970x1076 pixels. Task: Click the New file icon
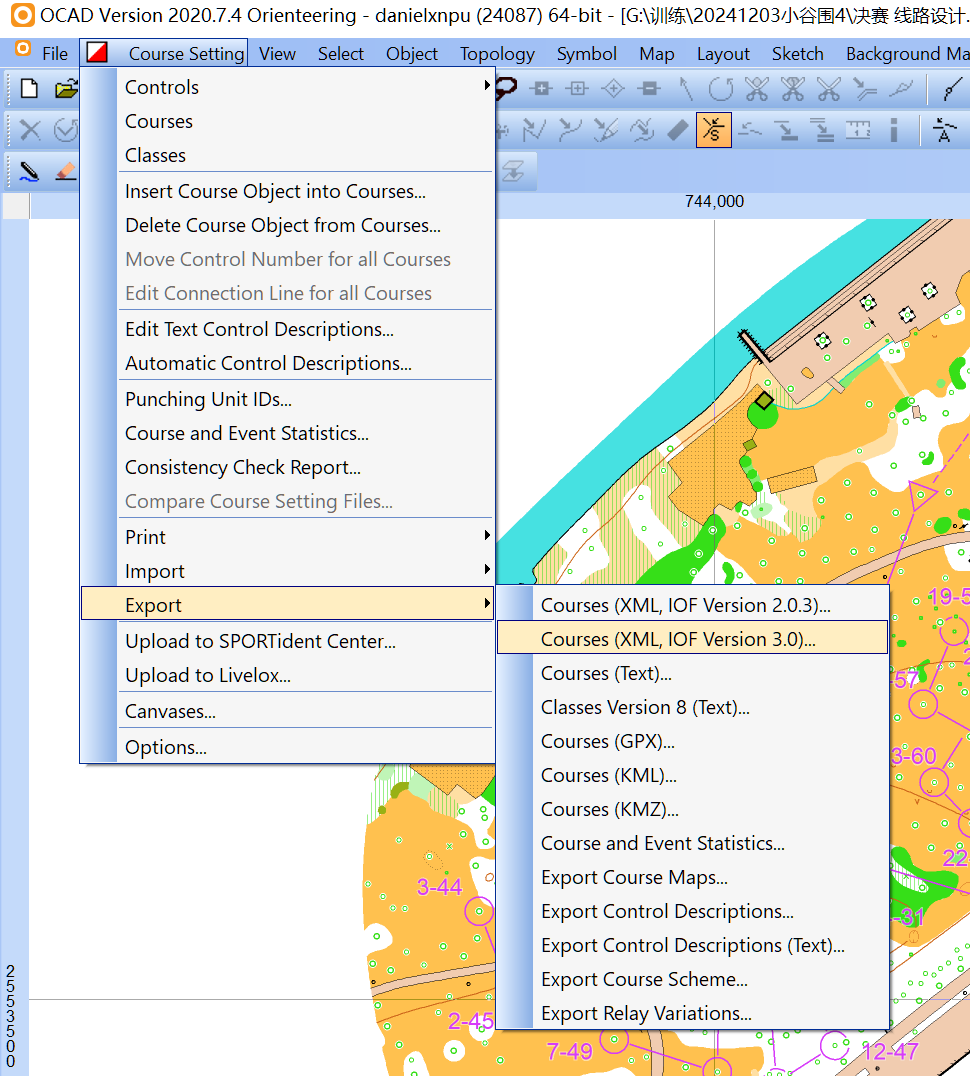[29, 89]
